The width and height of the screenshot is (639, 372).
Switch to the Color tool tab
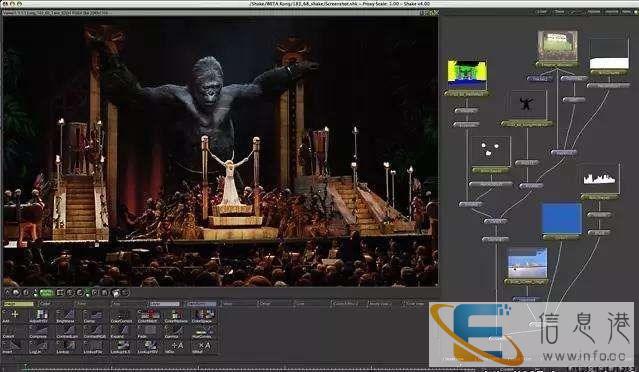click(46, 304)
